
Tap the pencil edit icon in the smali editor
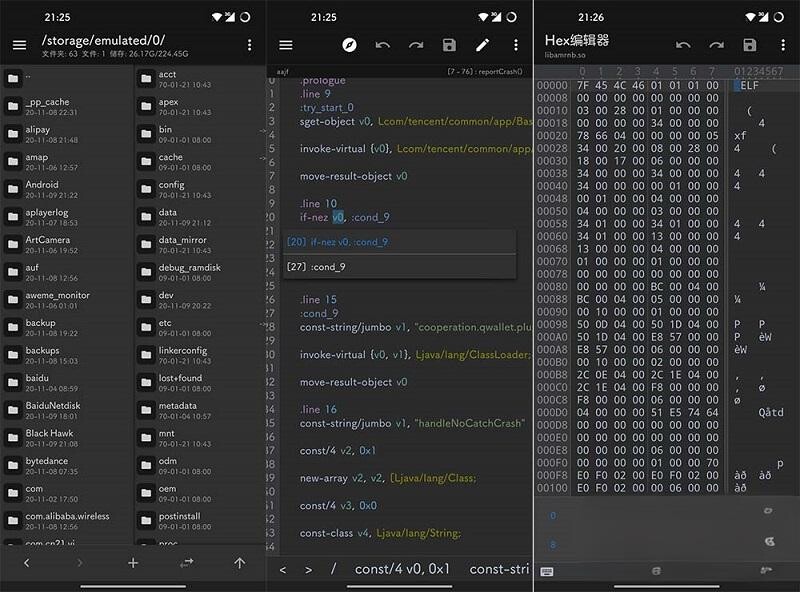(483, 45)
